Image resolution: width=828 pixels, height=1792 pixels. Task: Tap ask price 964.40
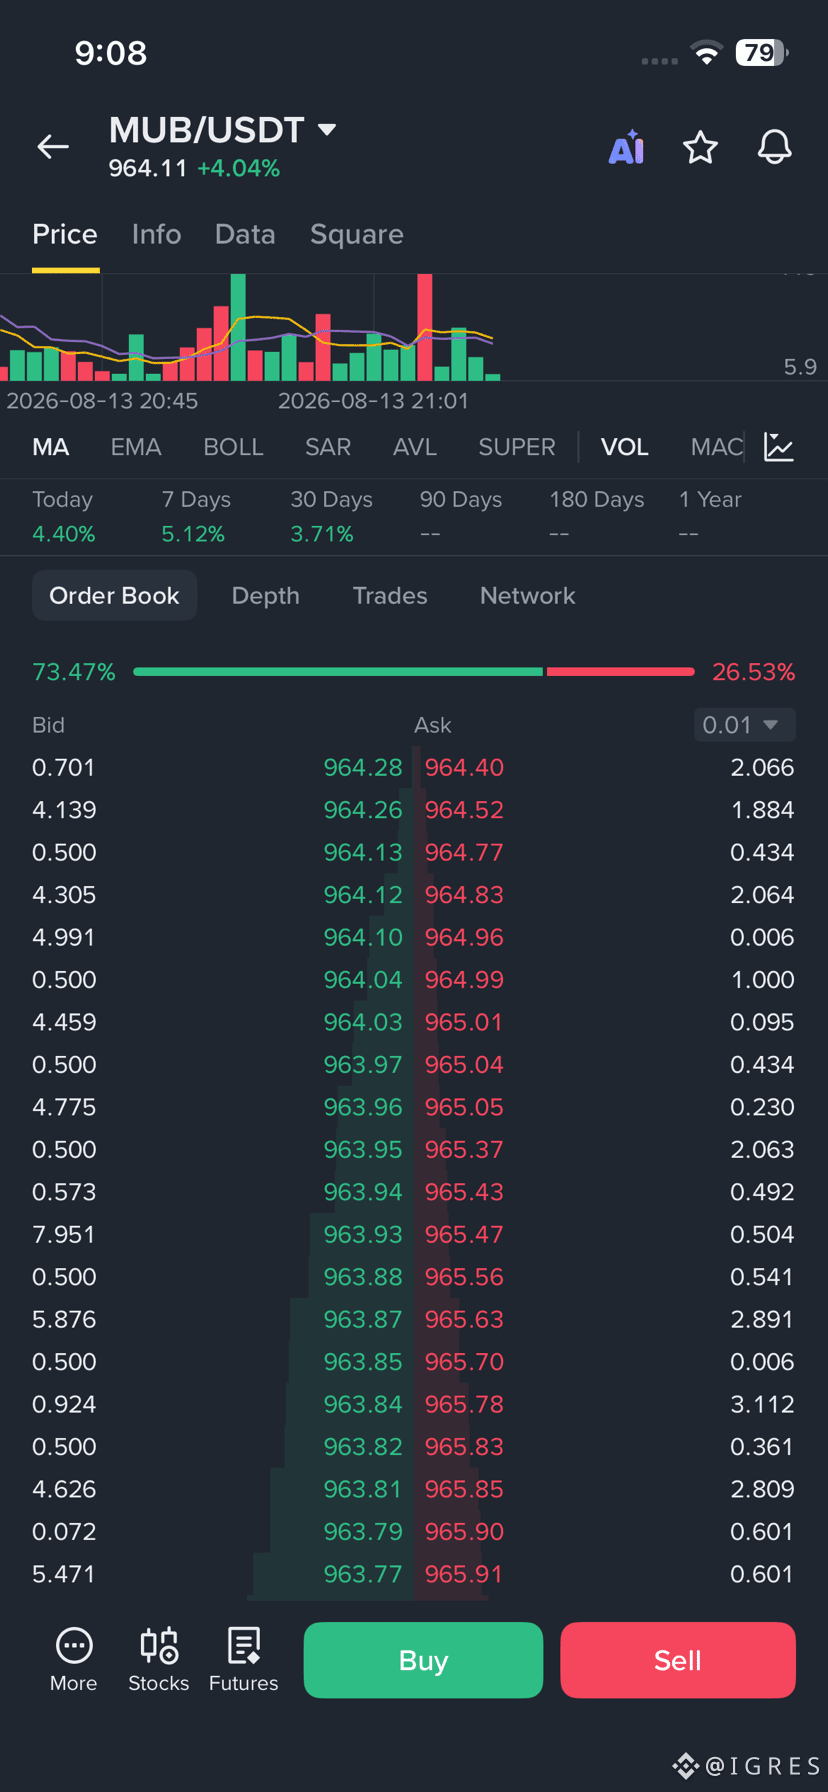[464, 768]
